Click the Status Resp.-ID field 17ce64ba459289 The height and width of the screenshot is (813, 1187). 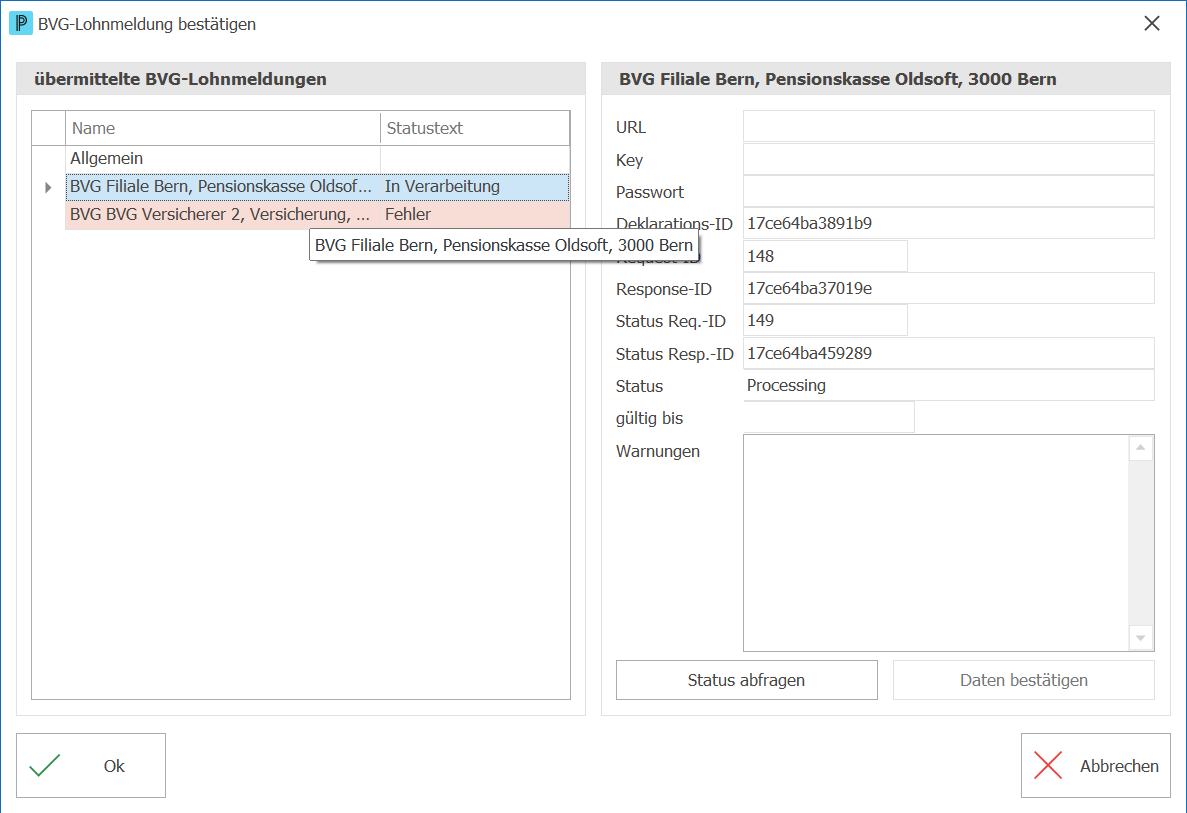tap(949, 353)
